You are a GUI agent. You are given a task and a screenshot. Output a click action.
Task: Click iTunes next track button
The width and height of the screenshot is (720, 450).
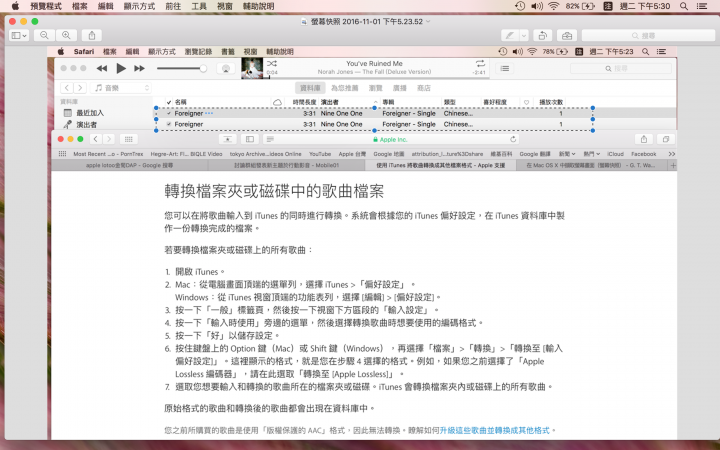[139, 68]
